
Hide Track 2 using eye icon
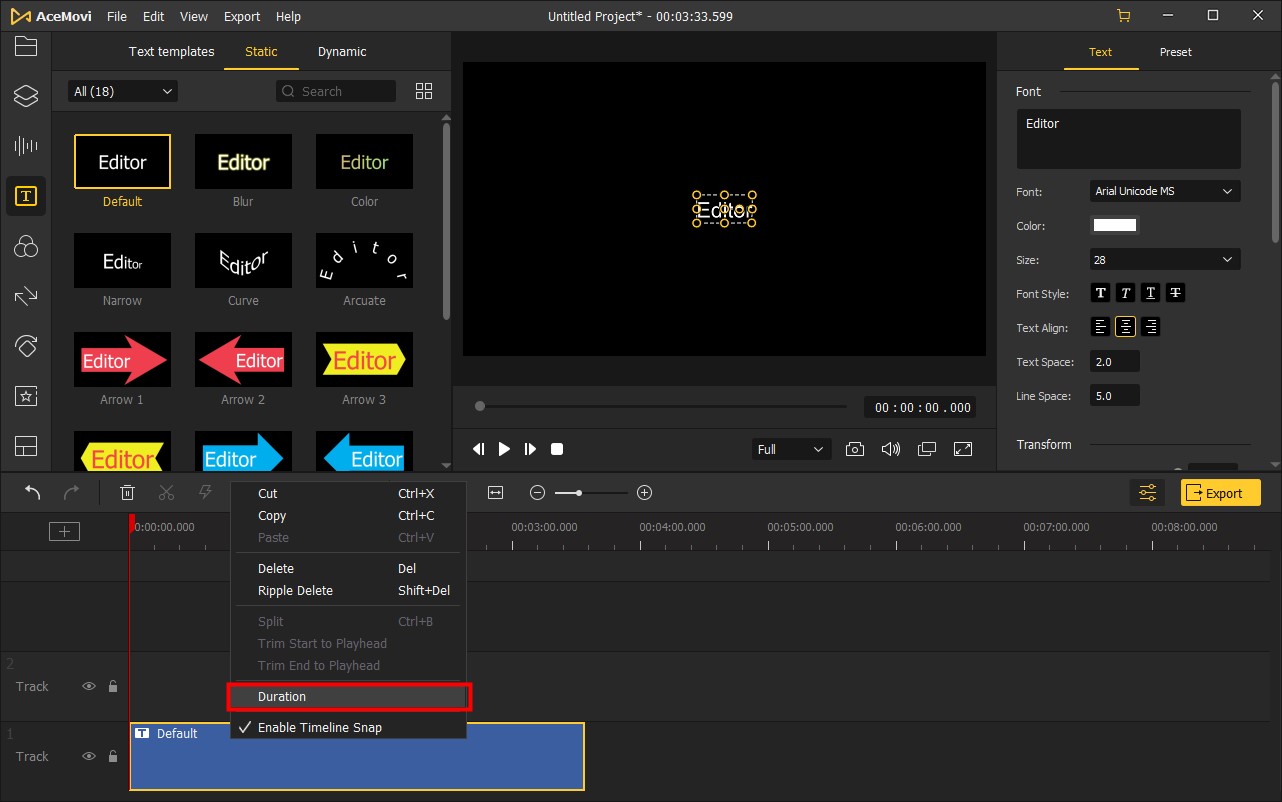click(89, 686)
